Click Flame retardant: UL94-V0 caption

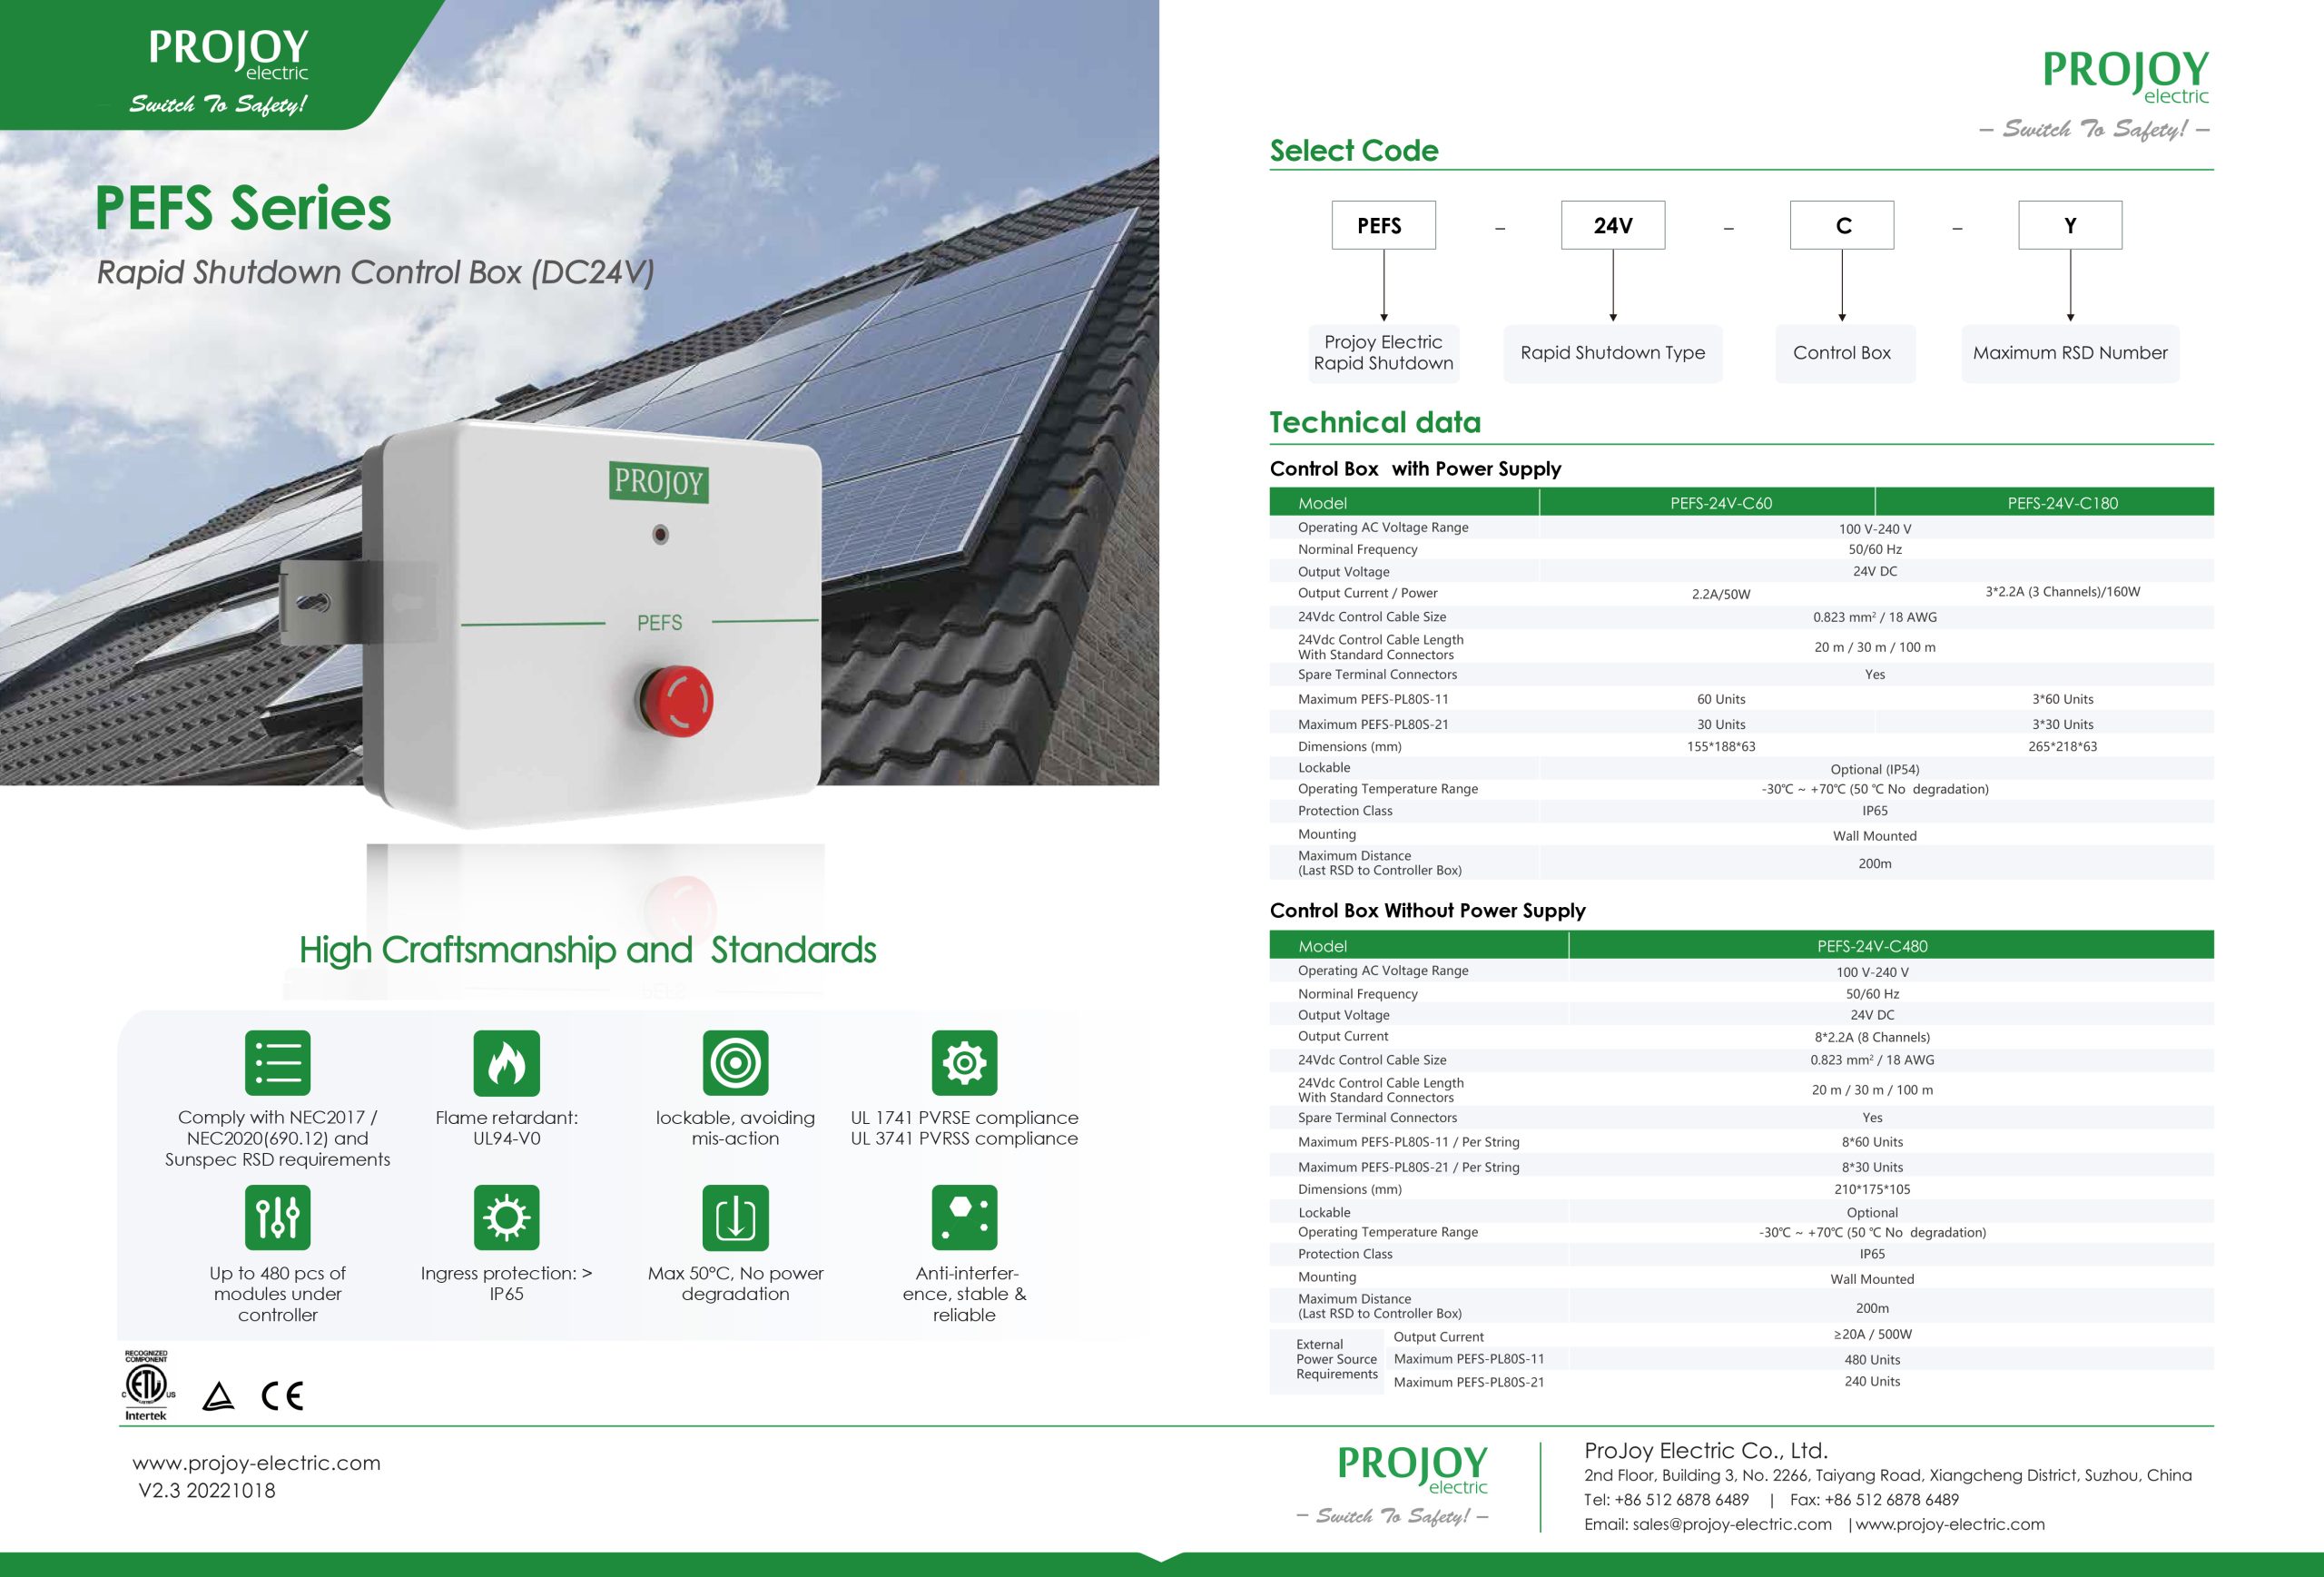[506, 1128]
